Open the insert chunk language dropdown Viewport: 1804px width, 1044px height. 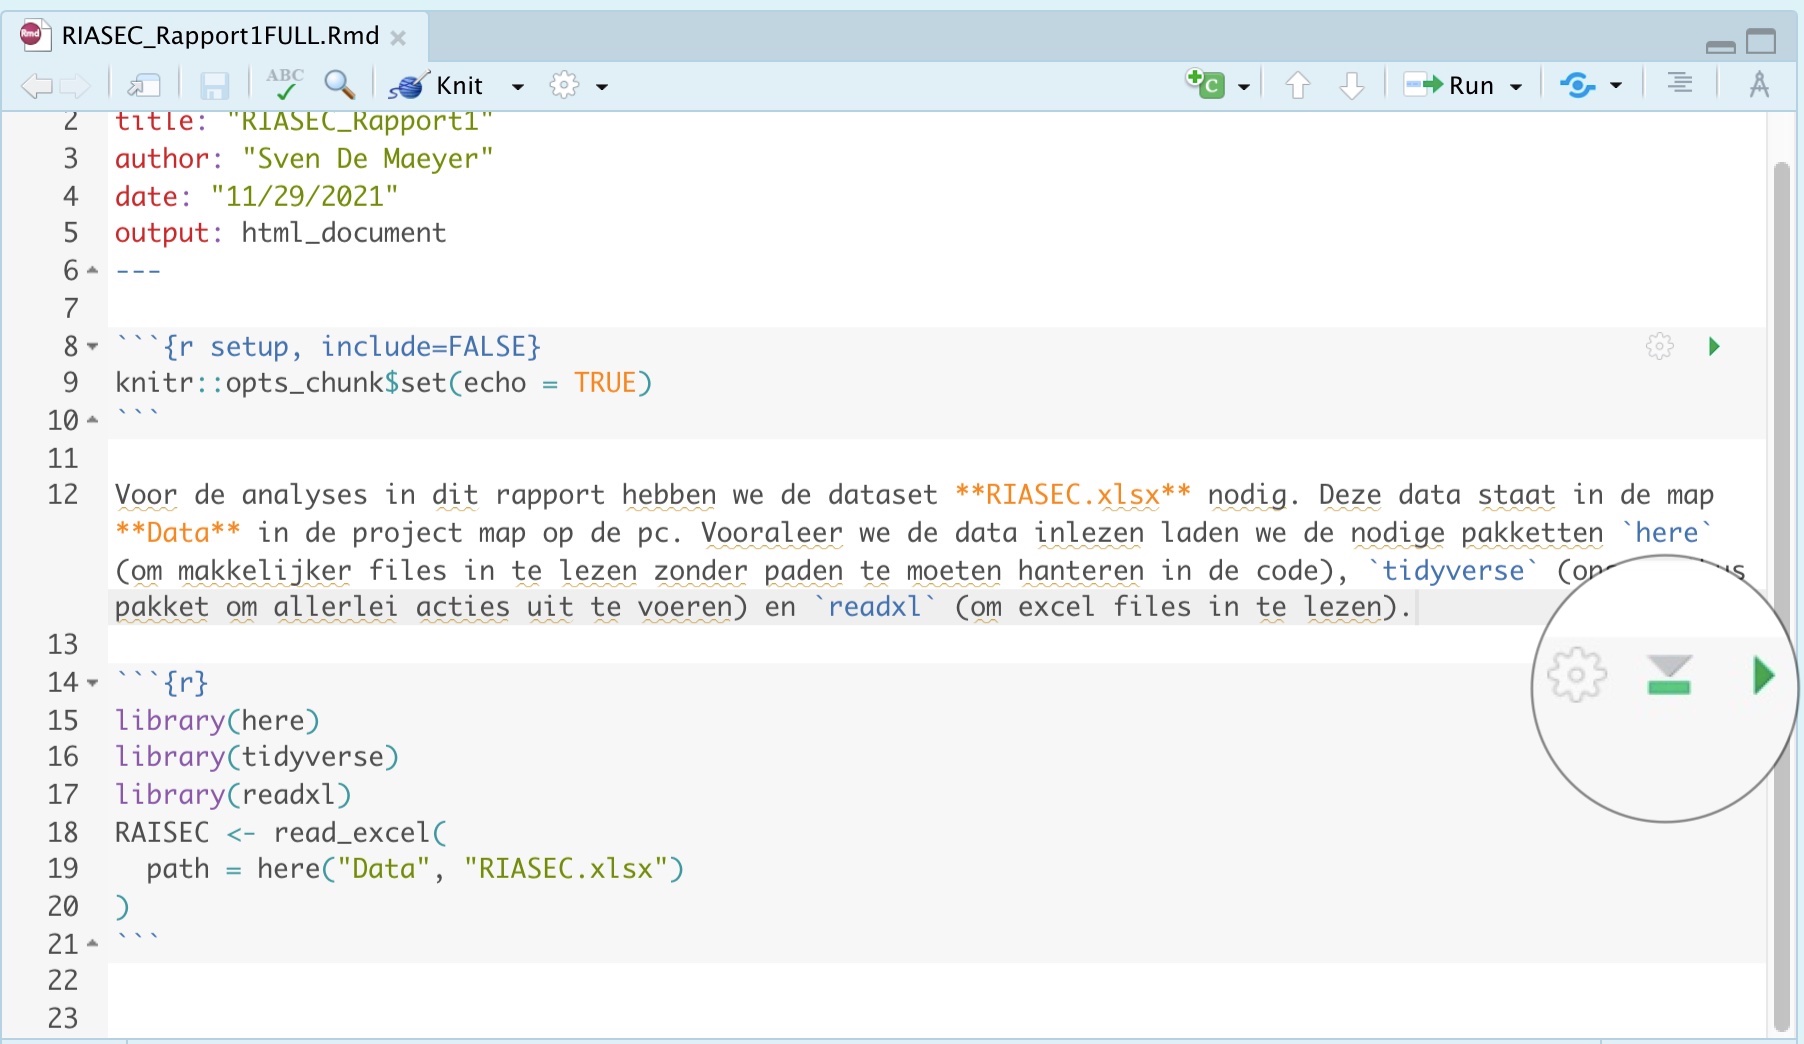[x=1244, y=87]
